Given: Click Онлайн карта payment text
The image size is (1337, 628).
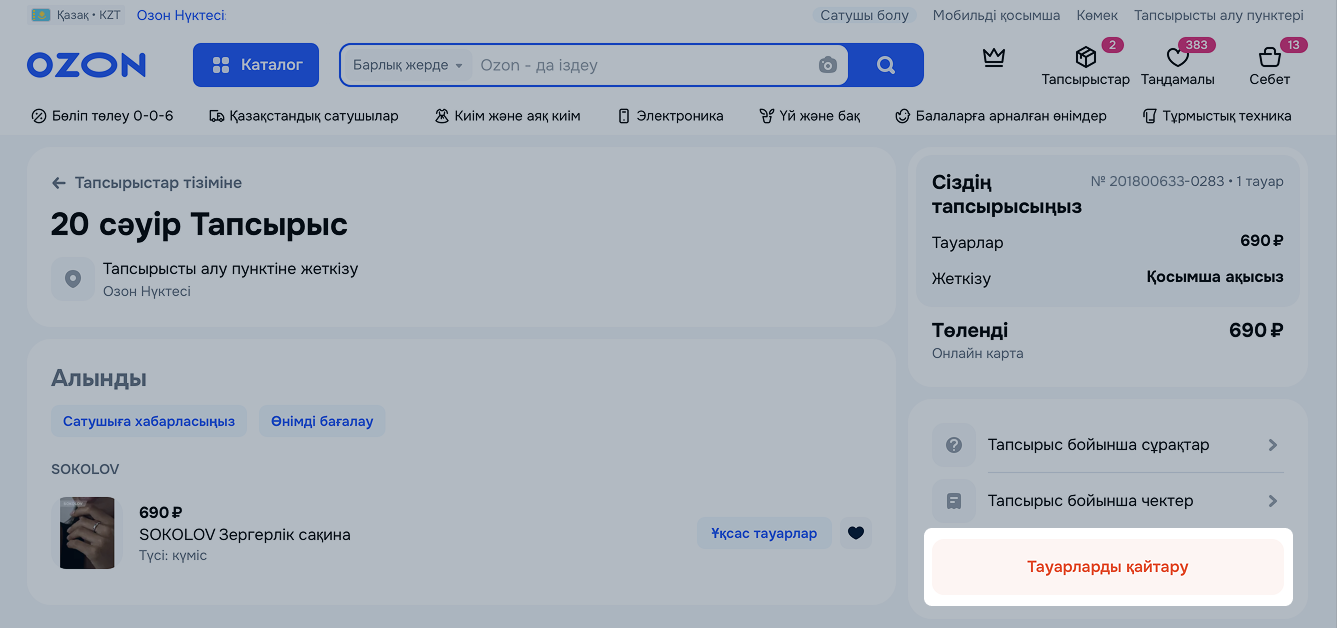Looking at the screenshot, I should tap(978, 353).
